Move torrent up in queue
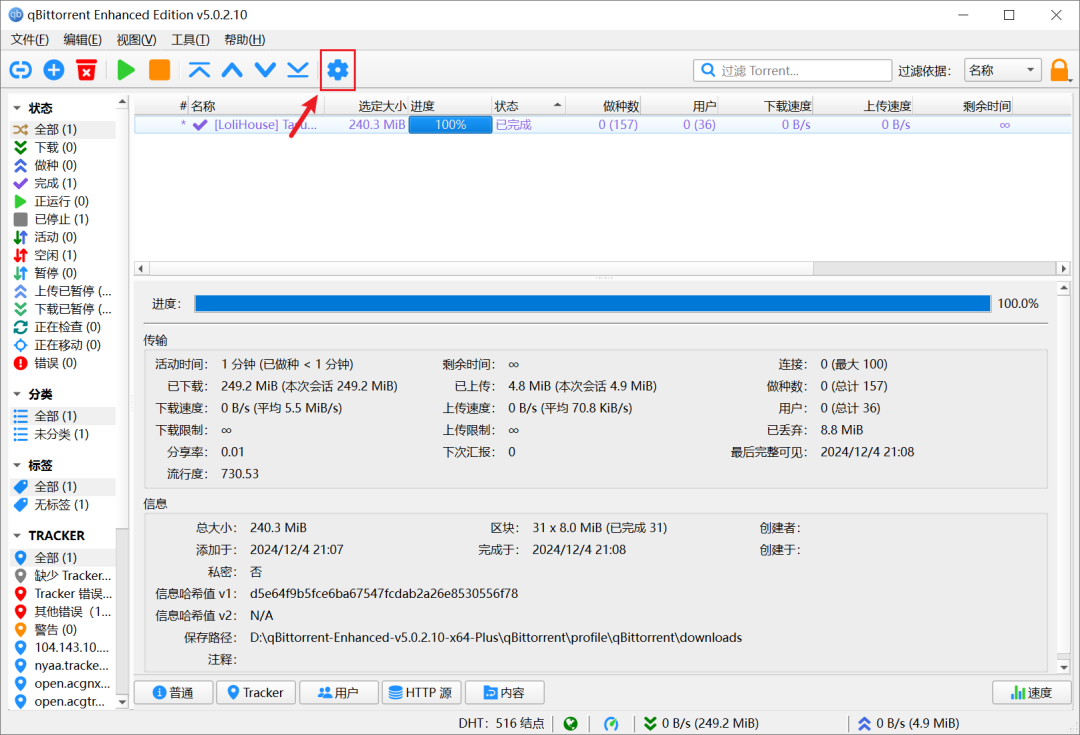1080x735 pixels. point(232,70)
